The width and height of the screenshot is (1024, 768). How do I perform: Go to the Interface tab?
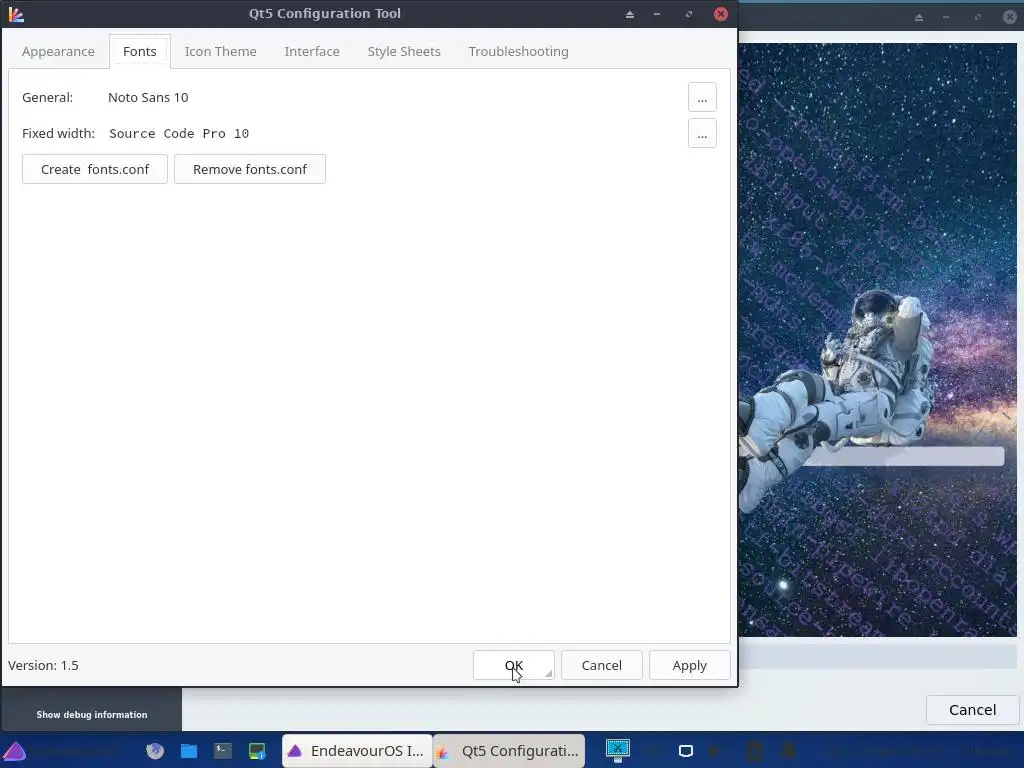tap(312, 52)
